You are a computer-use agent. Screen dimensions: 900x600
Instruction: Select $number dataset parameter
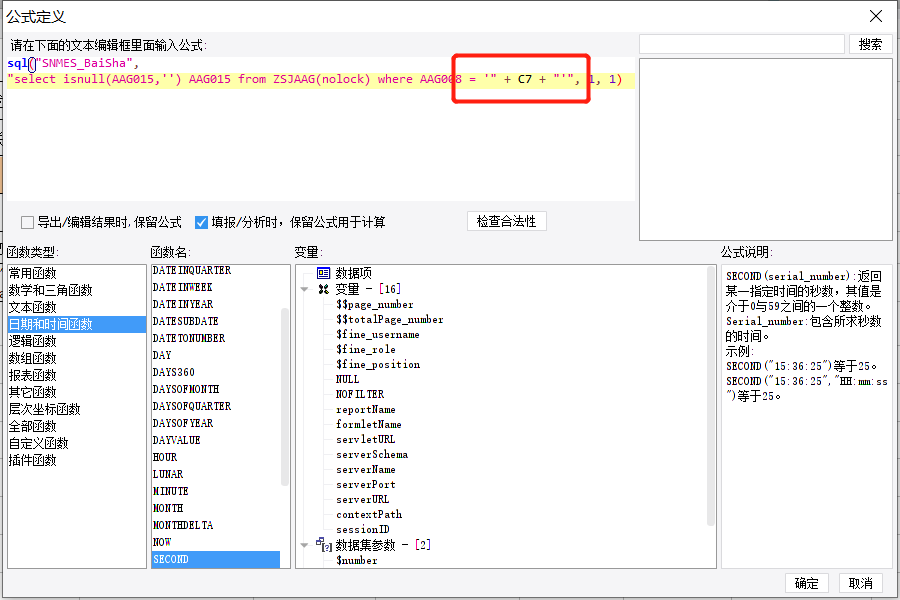click(357, 560)
